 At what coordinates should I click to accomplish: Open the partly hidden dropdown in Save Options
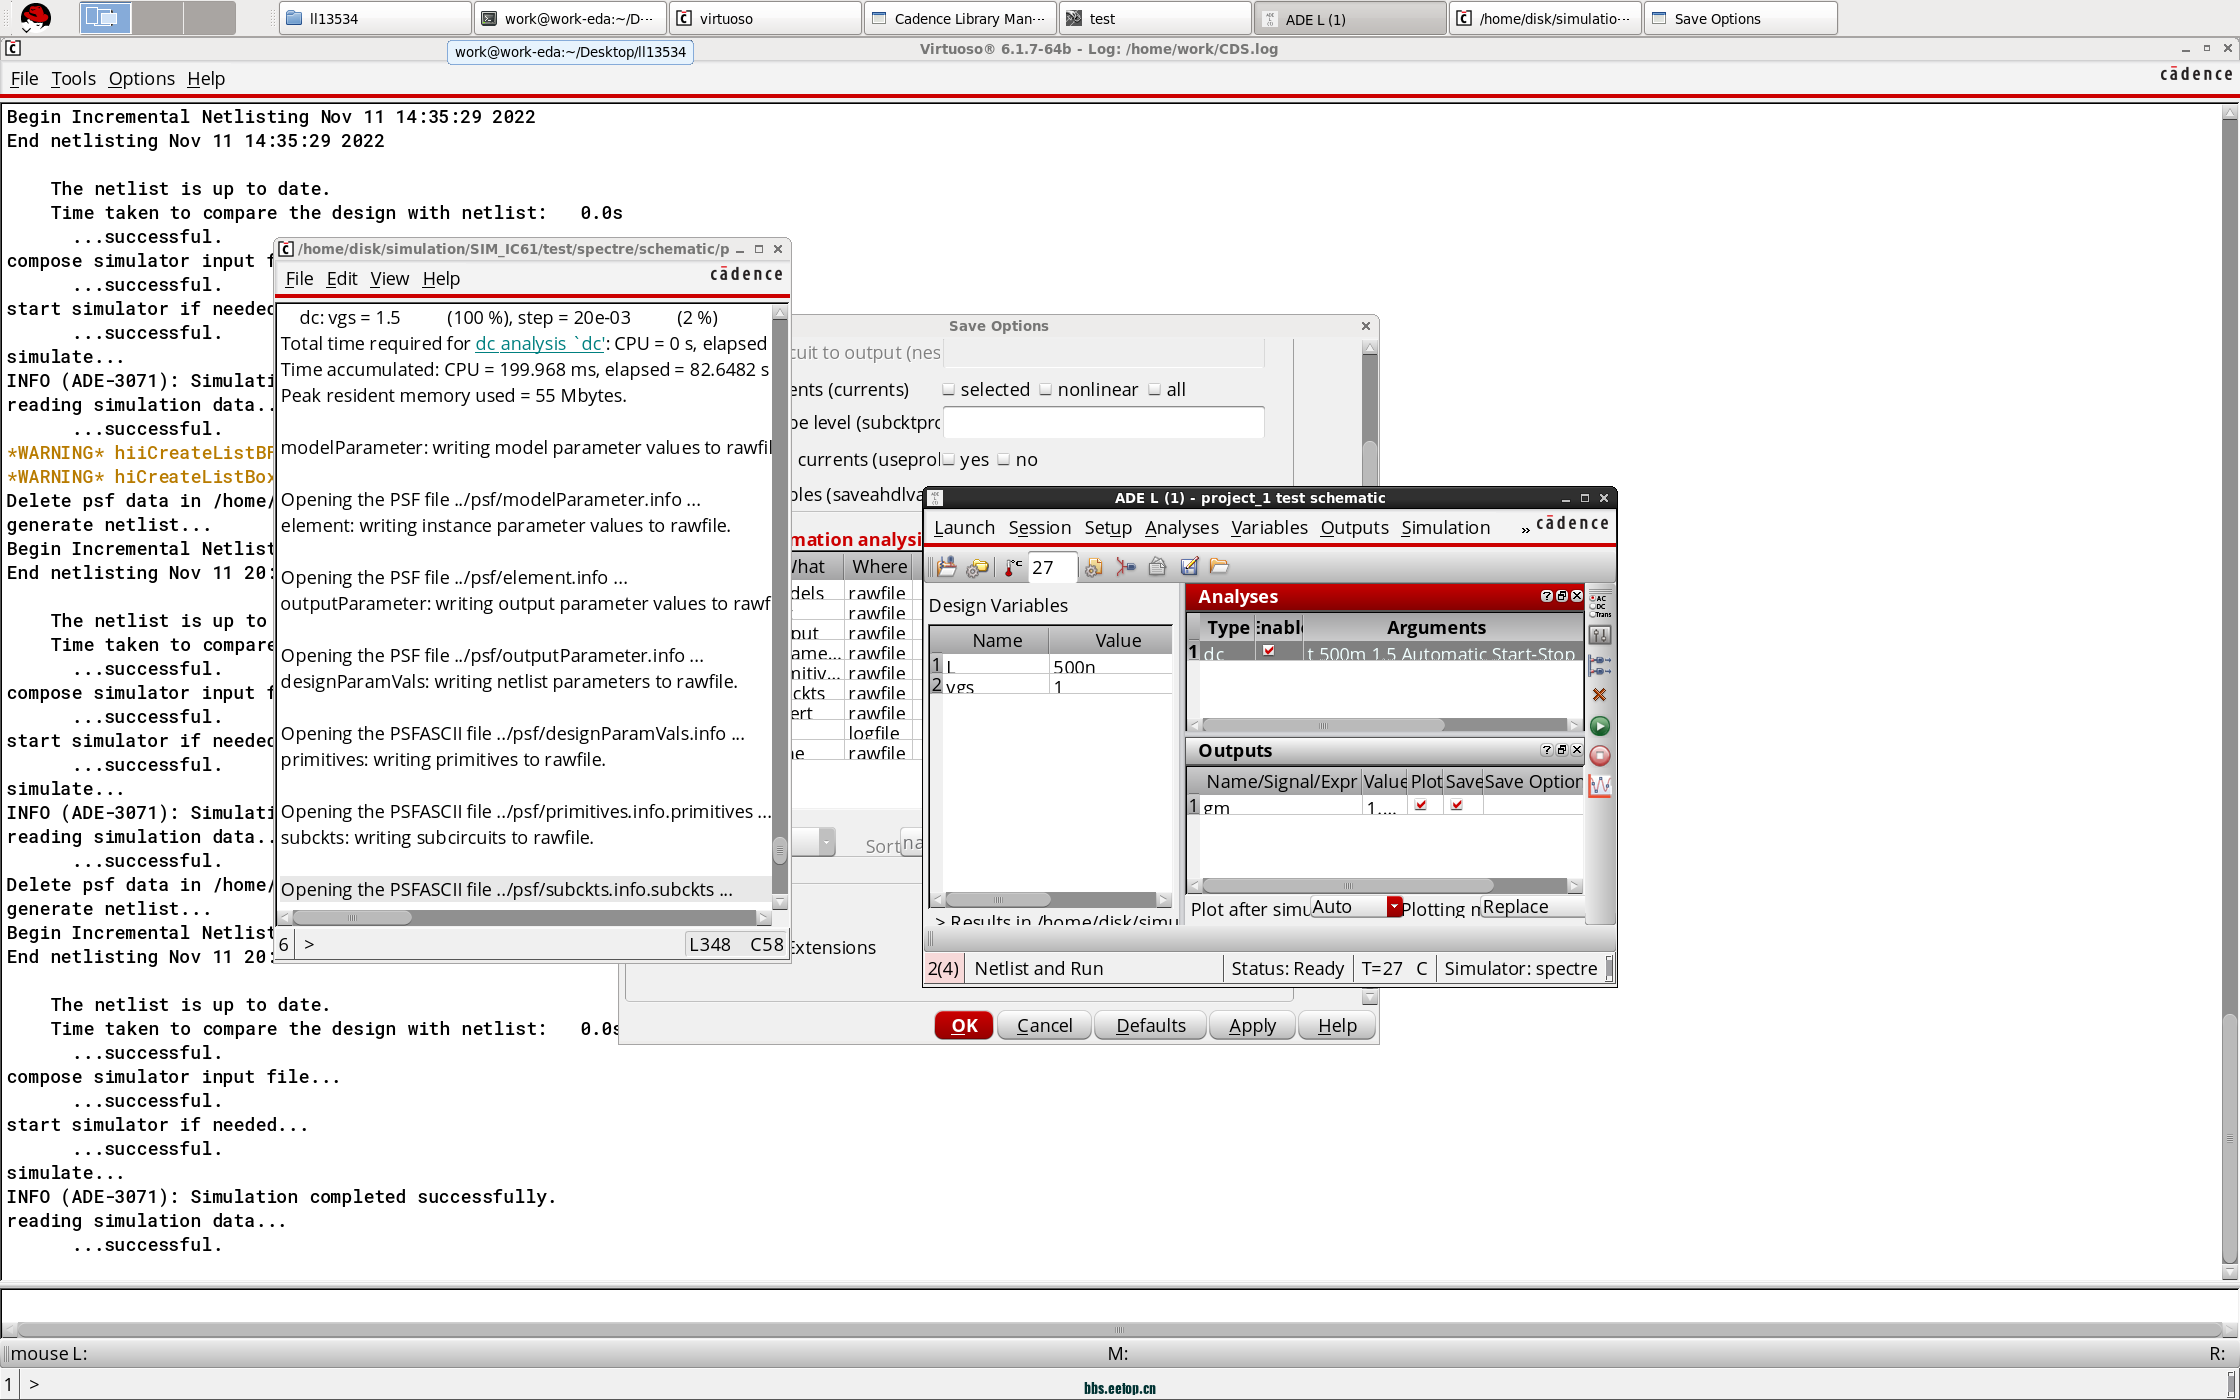click(813, 842)
